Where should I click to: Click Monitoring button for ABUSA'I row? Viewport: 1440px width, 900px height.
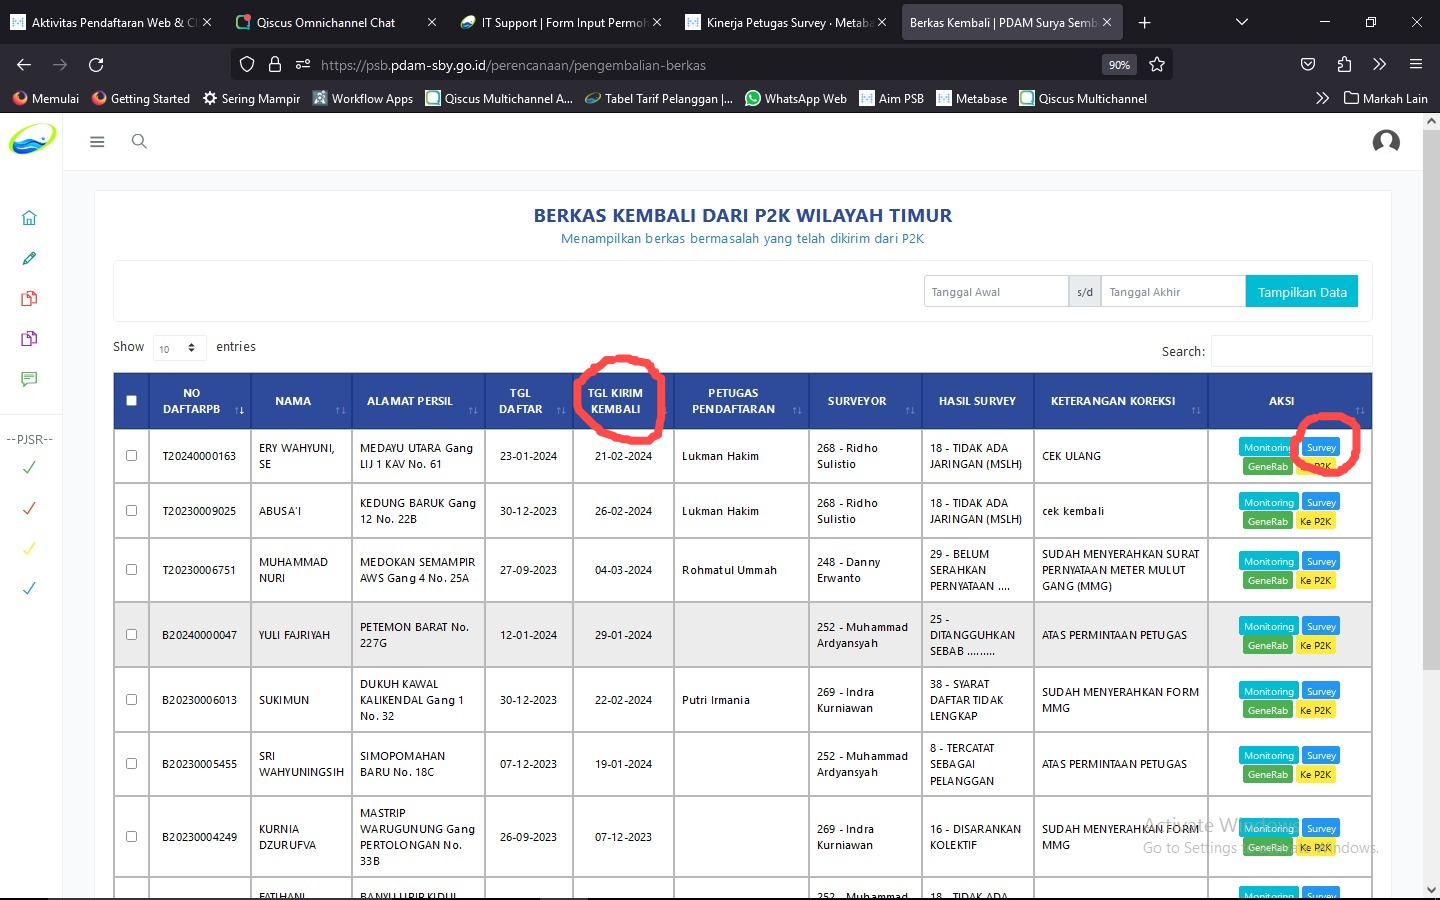[x=1269, y=502]
